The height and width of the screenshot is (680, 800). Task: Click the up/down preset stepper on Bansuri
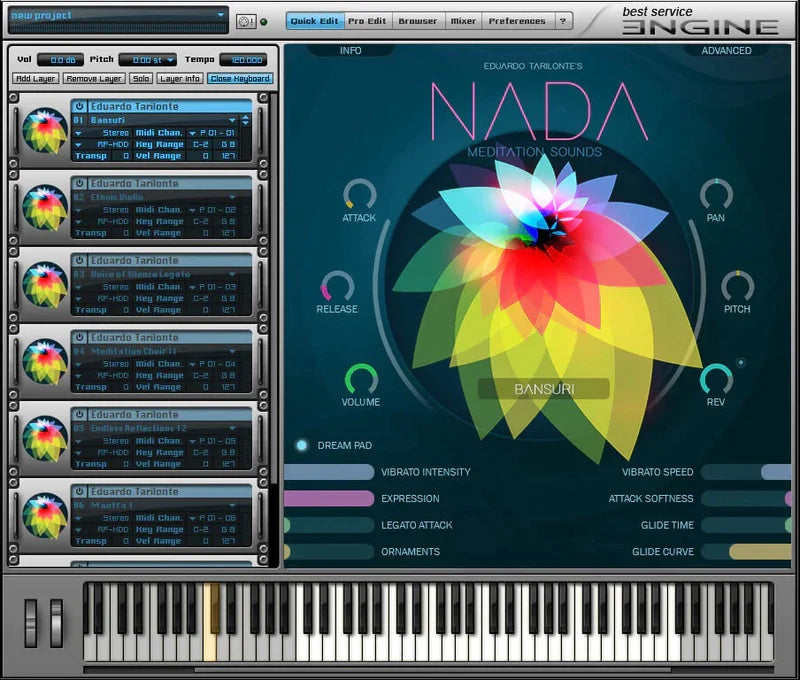tap(246, 120)
